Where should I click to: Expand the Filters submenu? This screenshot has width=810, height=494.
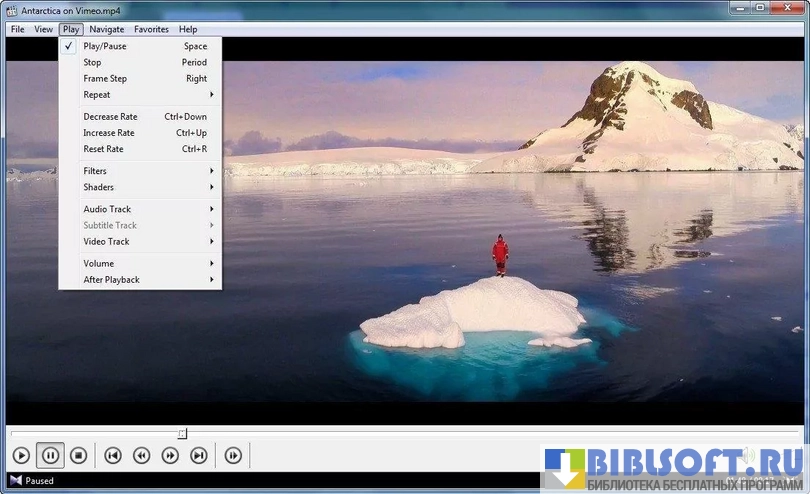pyautogui.click(x=95, y=171)
